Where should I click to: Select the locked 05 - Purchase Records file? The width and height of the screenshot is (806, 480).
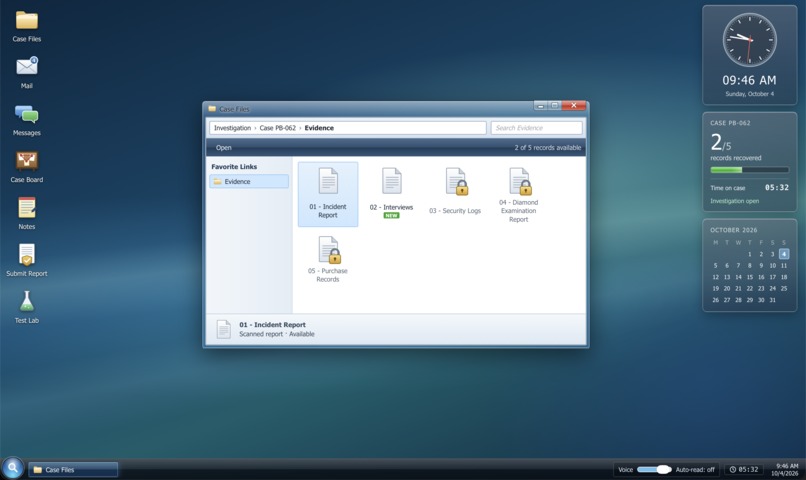[x=328, y=259]
